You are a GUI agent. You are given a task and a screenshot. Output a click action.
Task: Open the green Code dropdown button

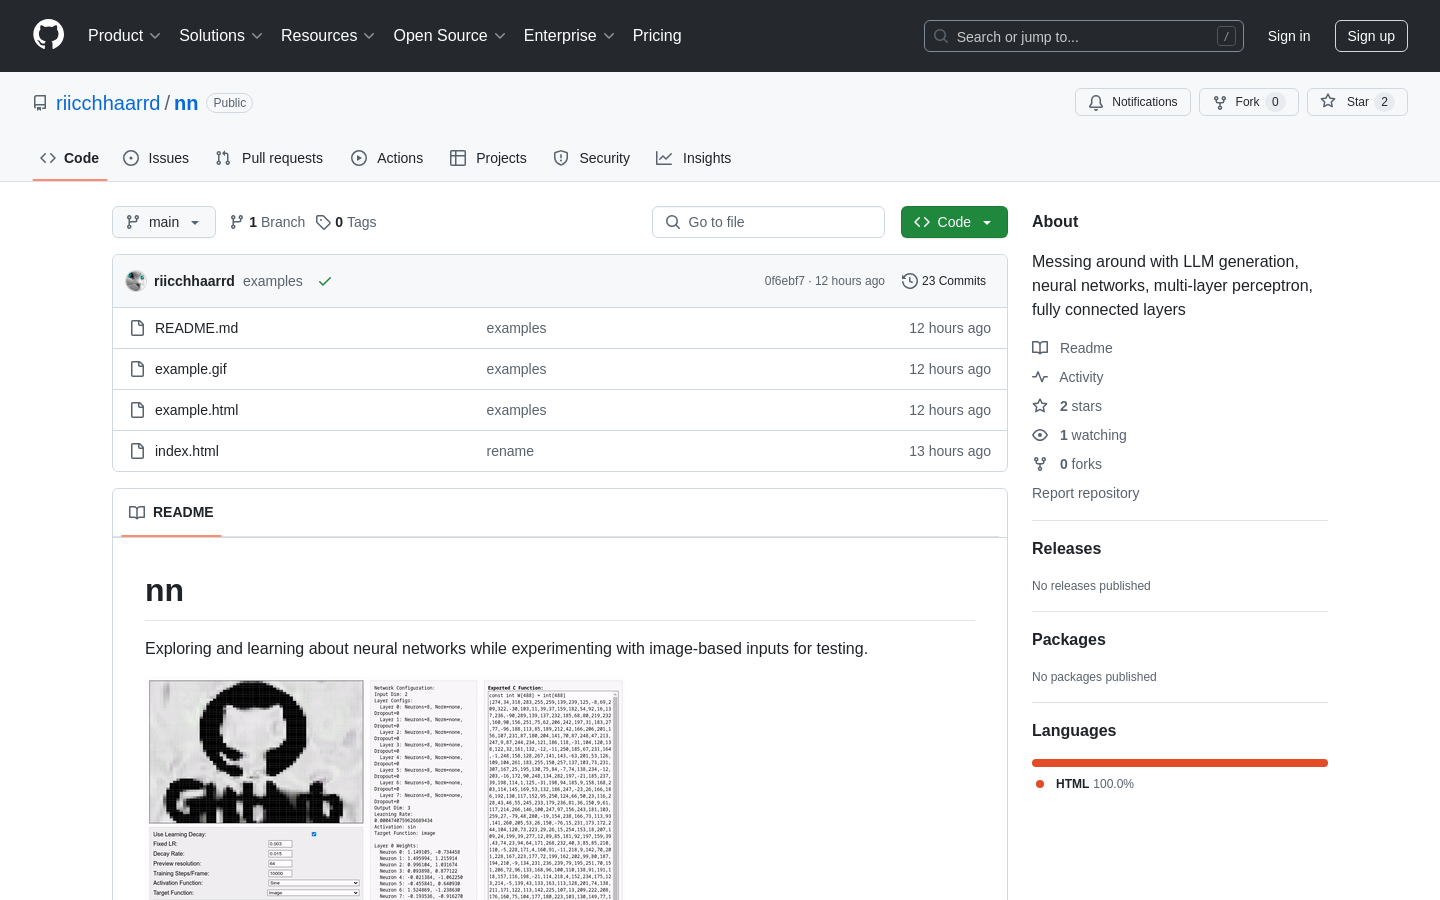954,222
